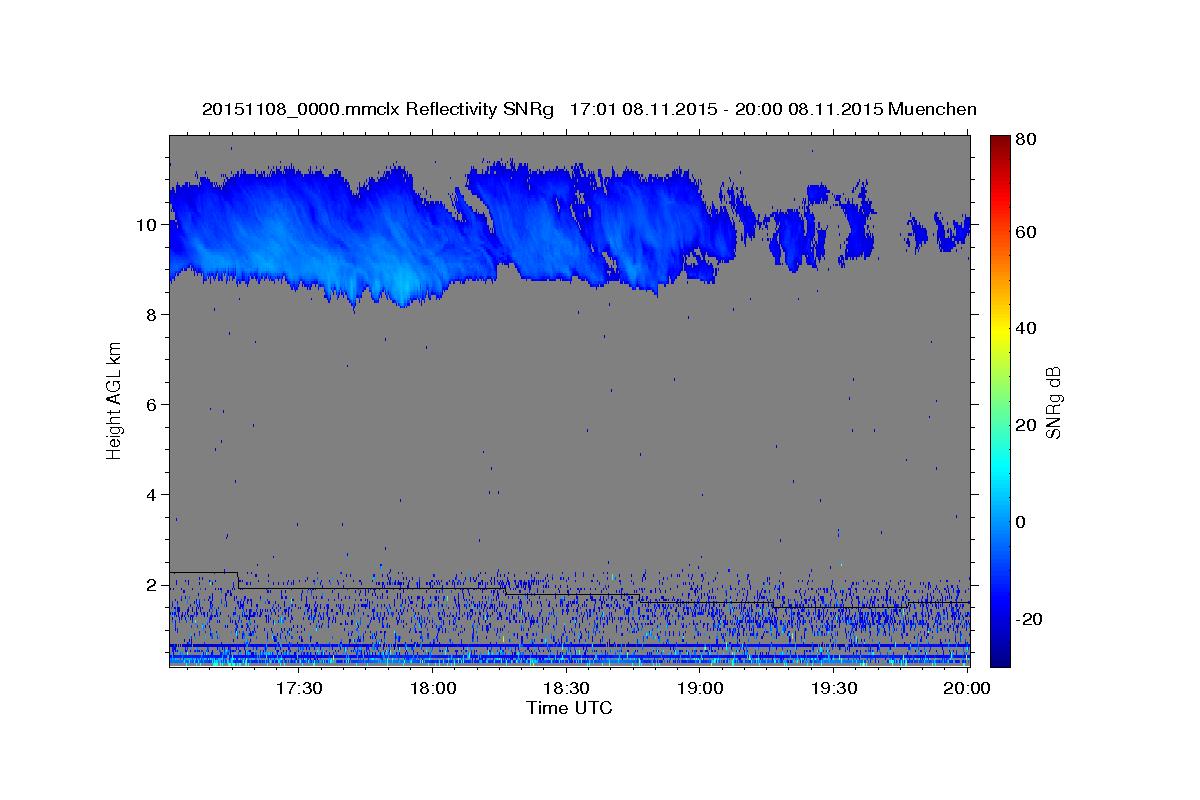Click the 20:00 time tick label
Screen dimensions: 1200x800
click(967, 689)
